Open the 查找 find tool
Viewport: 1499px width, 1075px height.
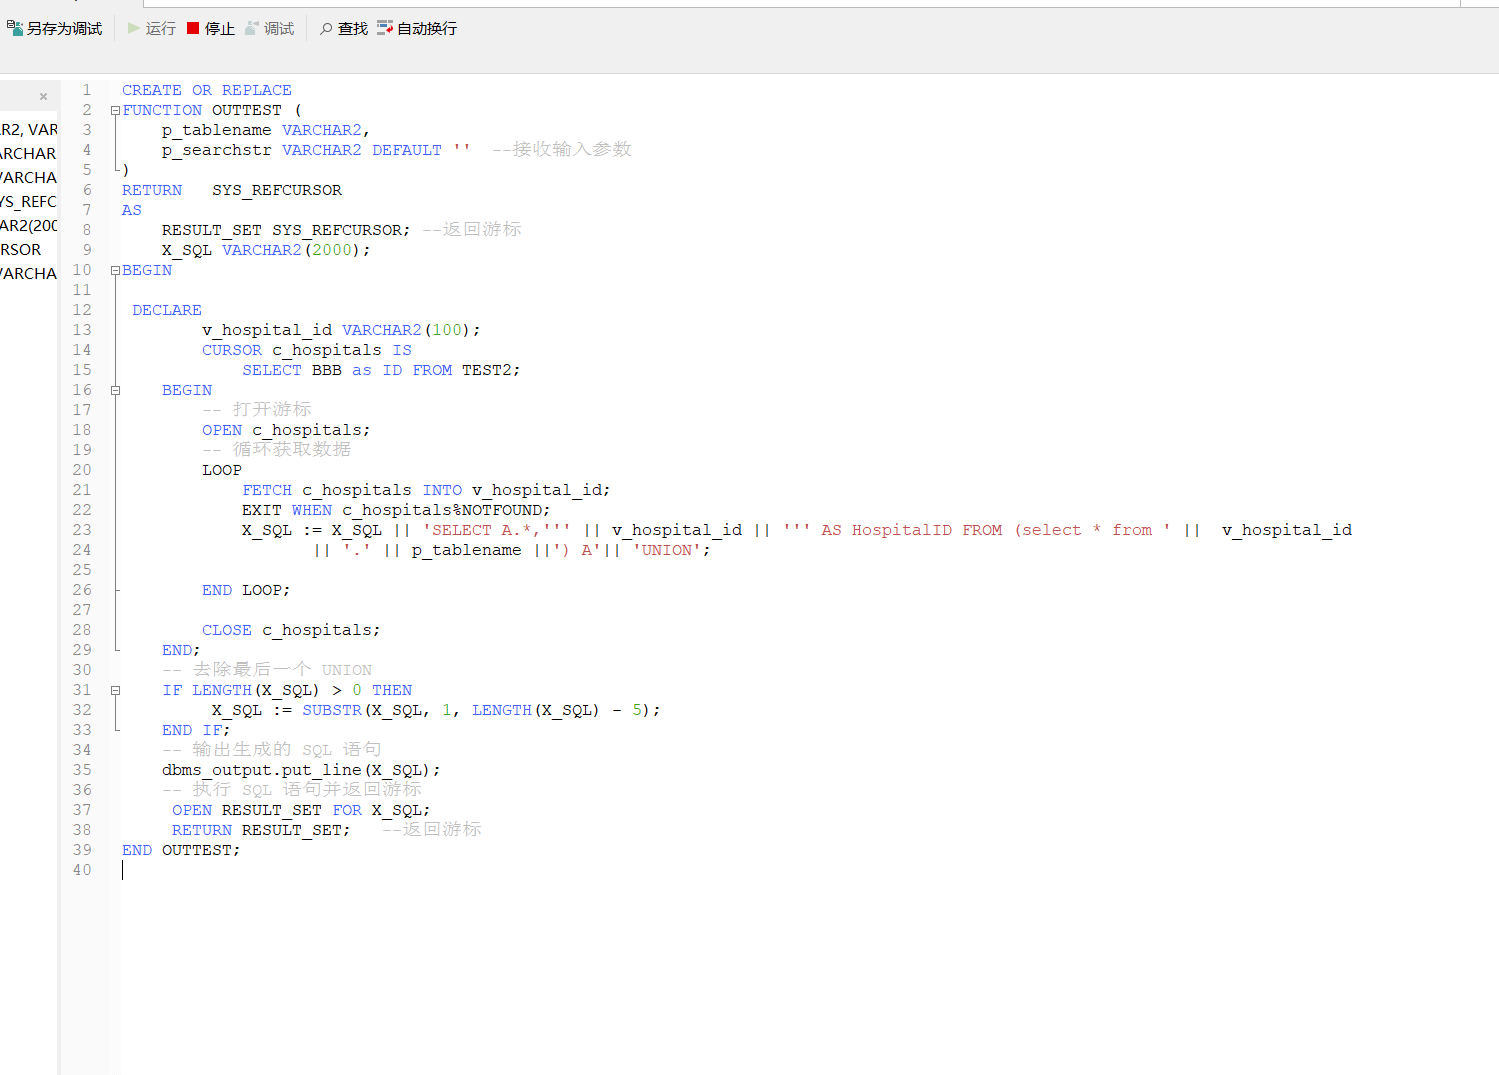pos(344,29)
